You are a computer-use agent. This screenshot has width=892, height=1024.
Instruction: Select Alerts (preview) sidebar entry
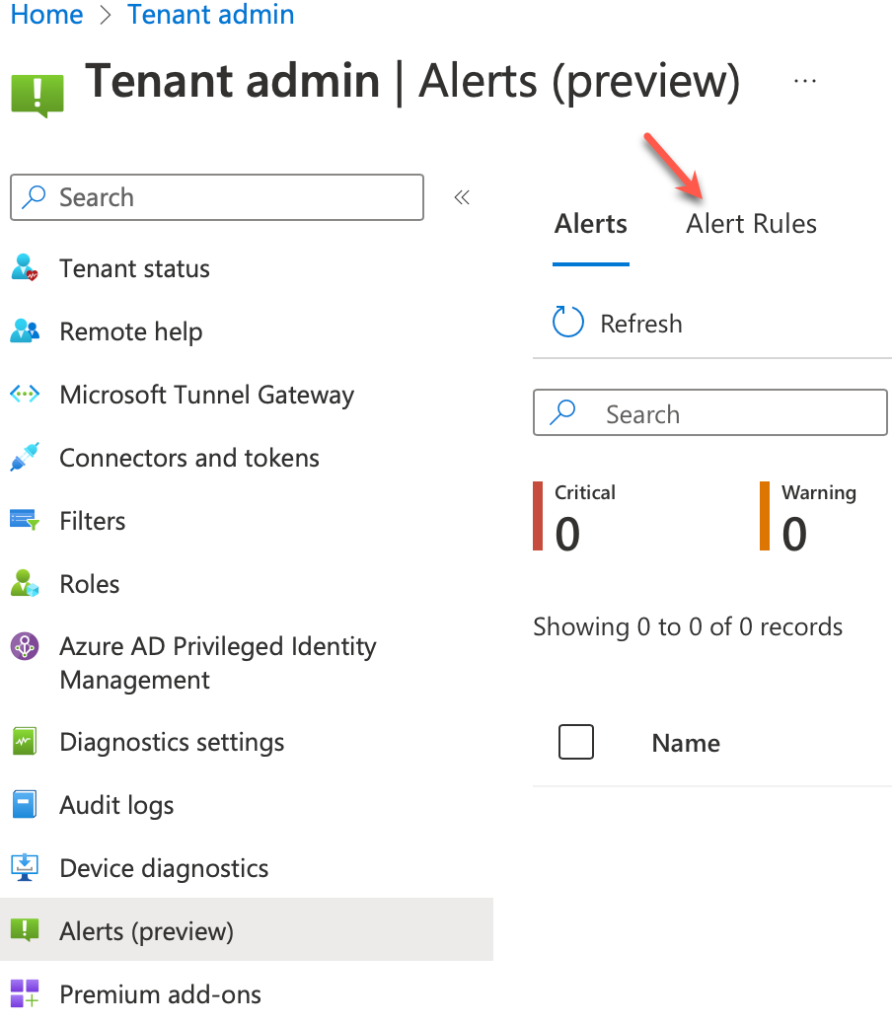tap(246, 931)
